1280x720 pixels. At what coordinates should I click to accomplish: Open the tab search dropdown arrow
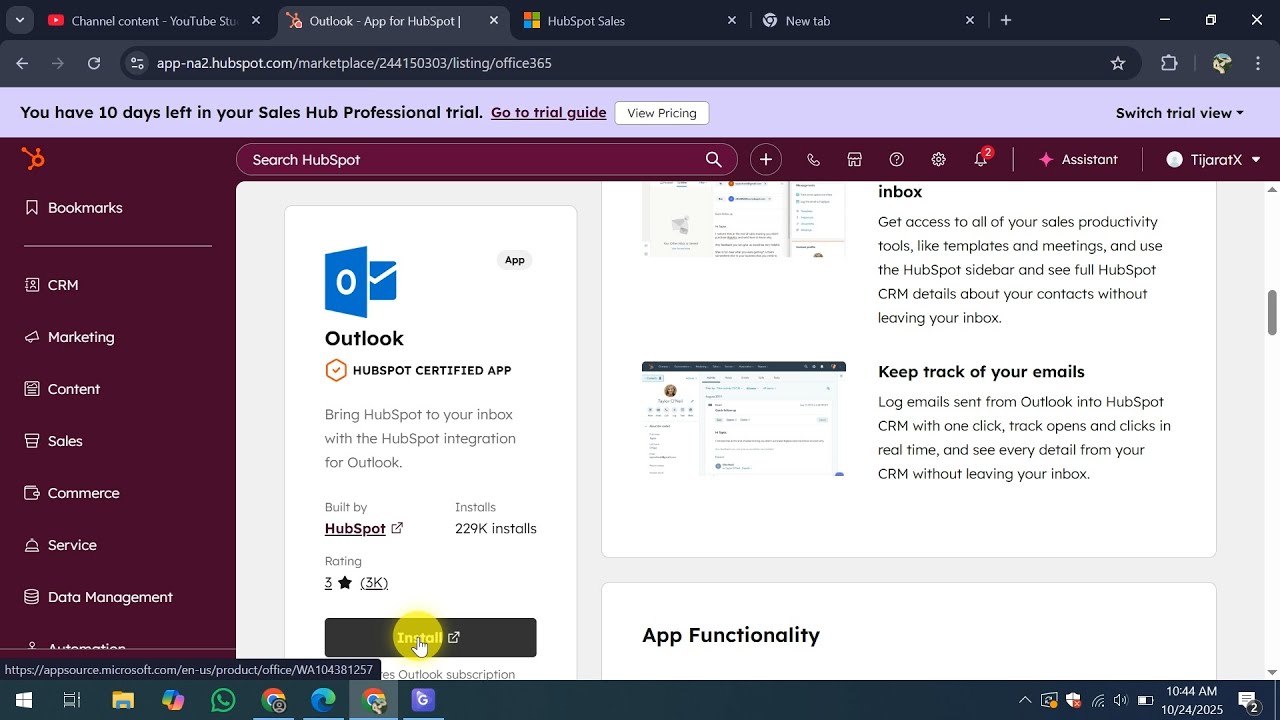tap(19, 20)
